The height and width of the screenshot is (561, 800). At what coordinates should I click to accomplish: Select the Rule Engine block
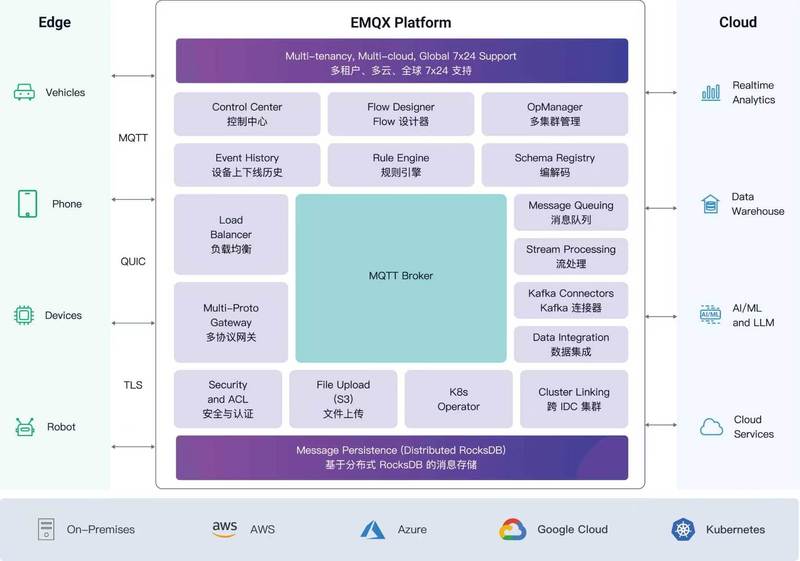[x=401, y=165]
